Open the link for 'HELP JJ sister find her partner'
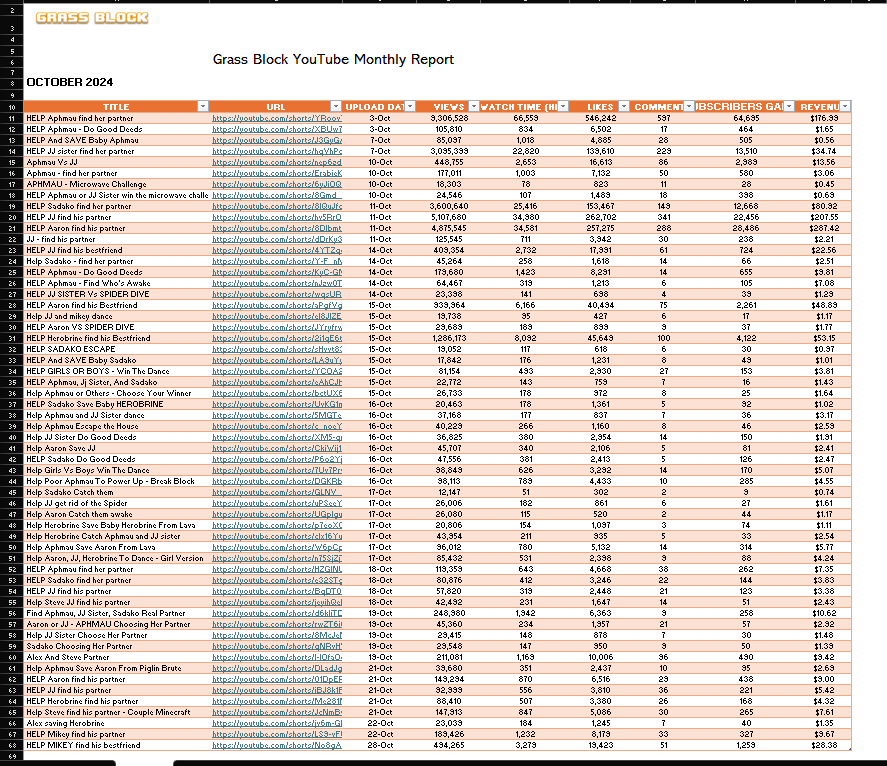This screenshot has width=887, height=766. click(277, 151)
